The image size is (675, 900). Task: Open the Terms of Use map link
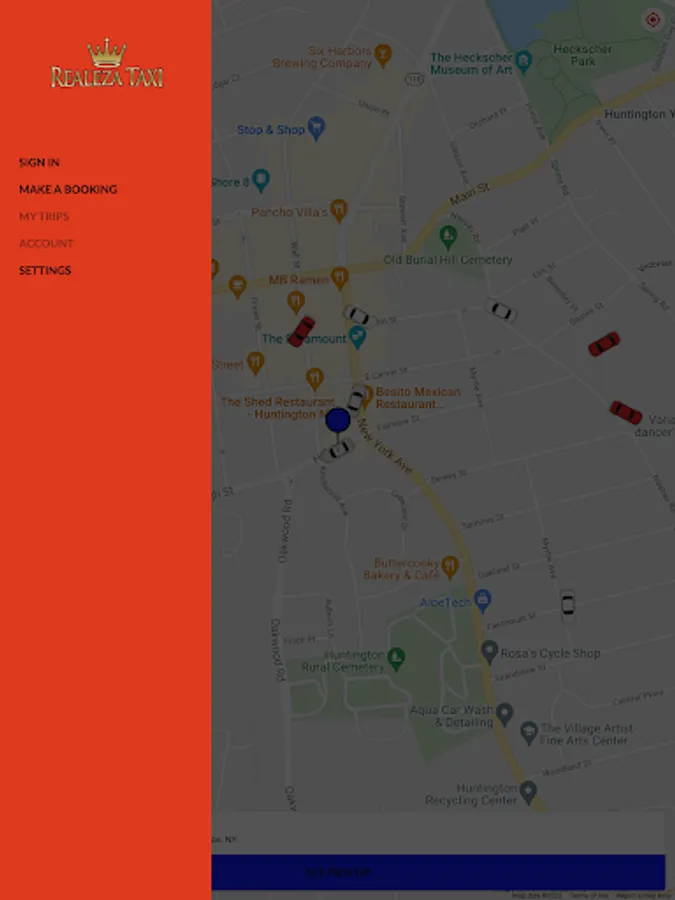[x=589, y=896]
